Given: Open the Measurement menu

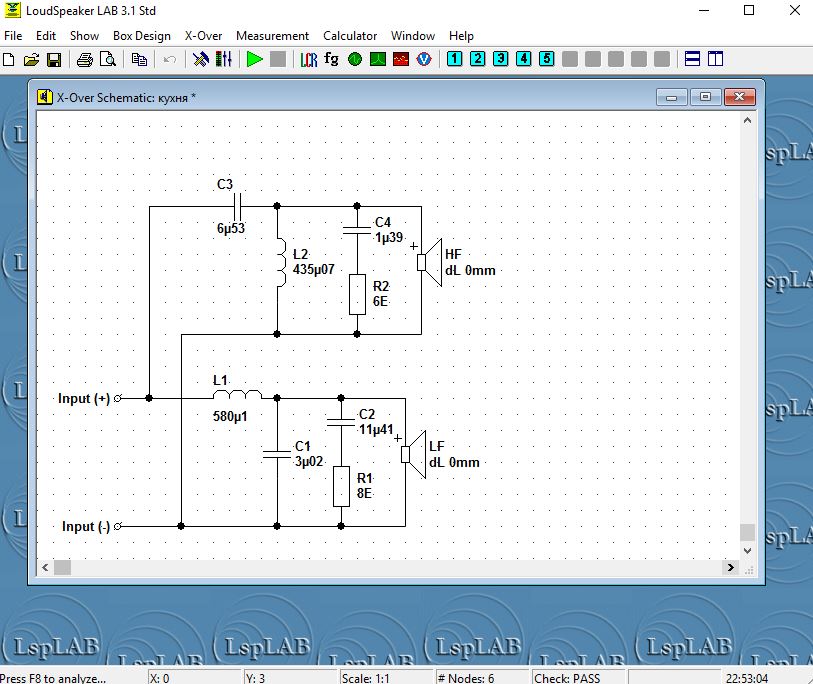Looking at the screenshot, I should 272,36.
